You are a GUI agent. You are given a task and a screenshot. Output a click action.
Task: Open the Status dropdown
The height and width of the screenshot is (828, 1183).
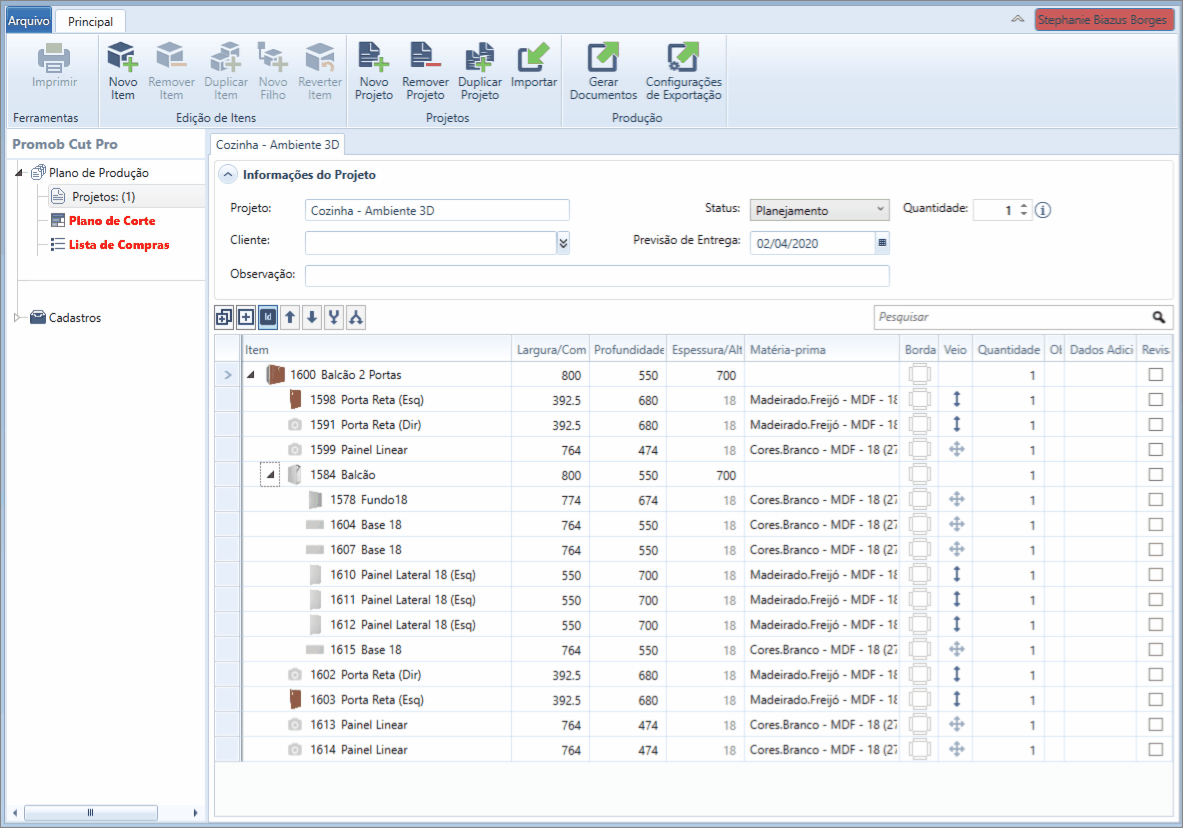(819, 210)
